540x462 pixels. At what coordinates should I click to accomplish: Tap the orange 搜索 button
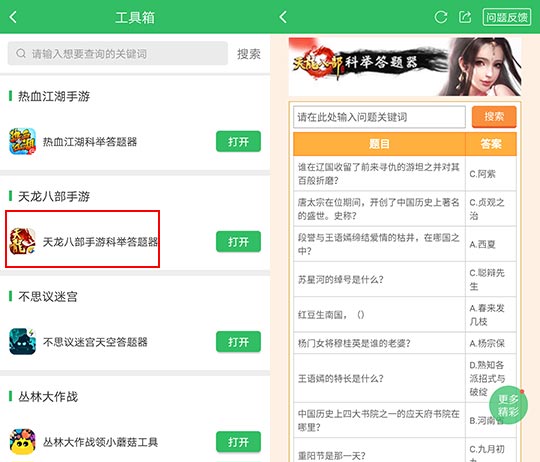point(494,117)
